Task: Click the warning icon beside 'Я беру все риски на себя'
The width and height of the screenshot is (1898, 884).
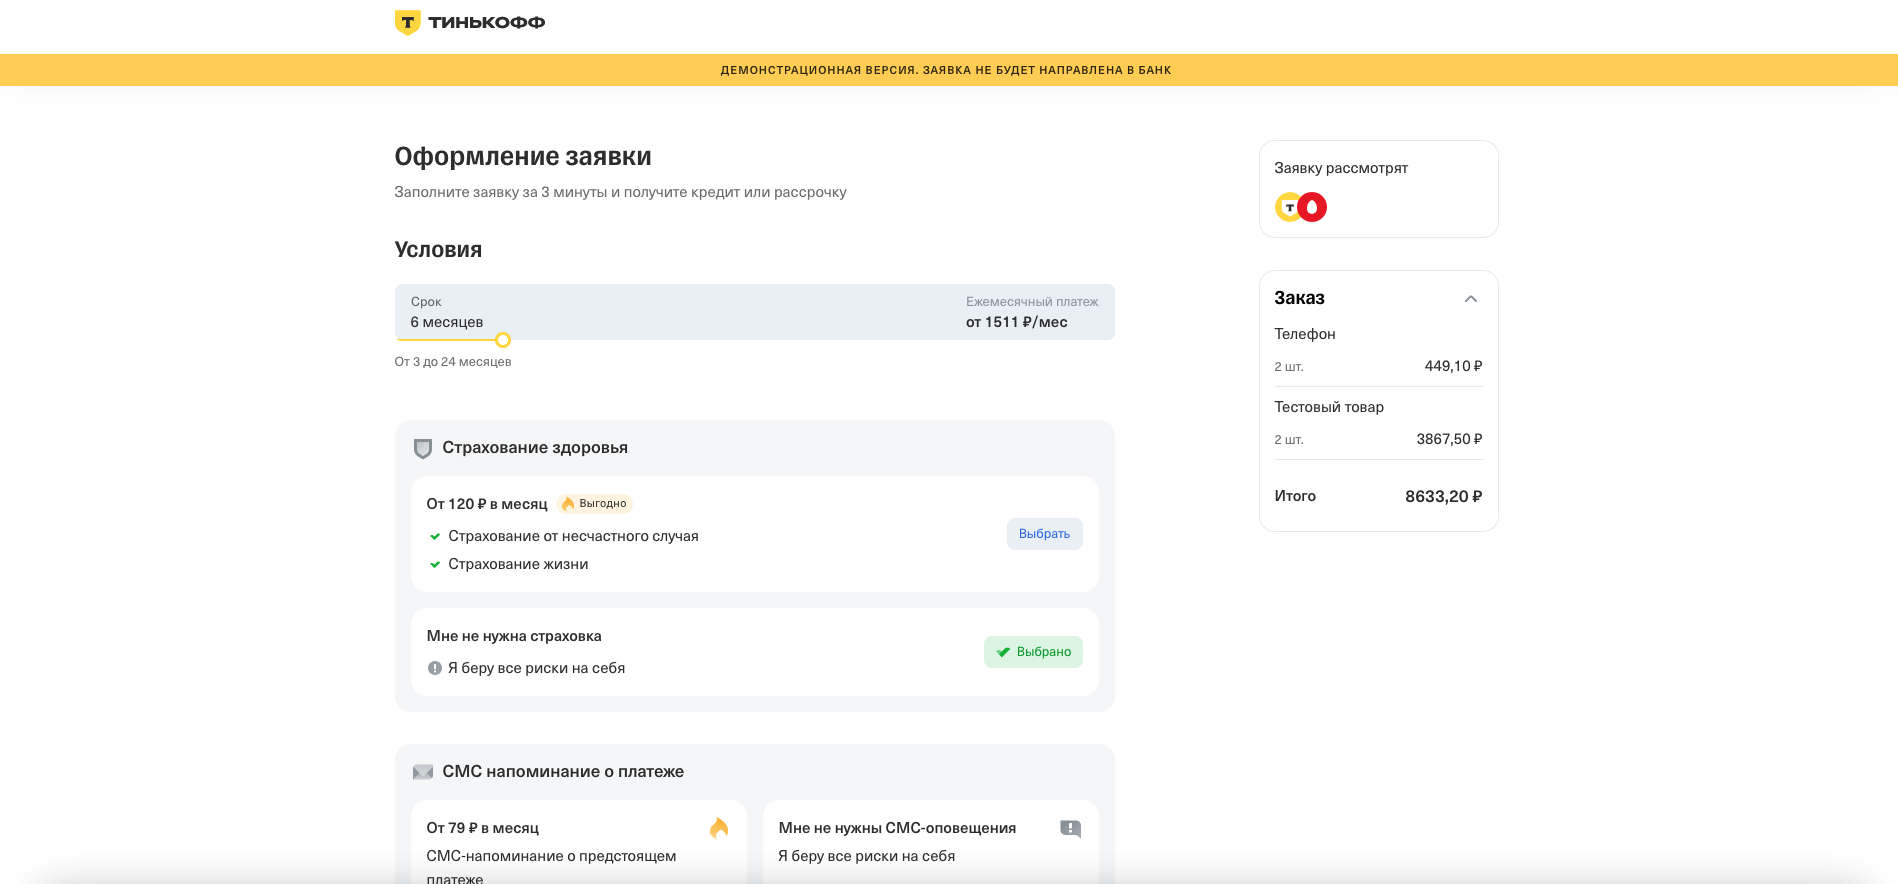Action: point(435,668)
